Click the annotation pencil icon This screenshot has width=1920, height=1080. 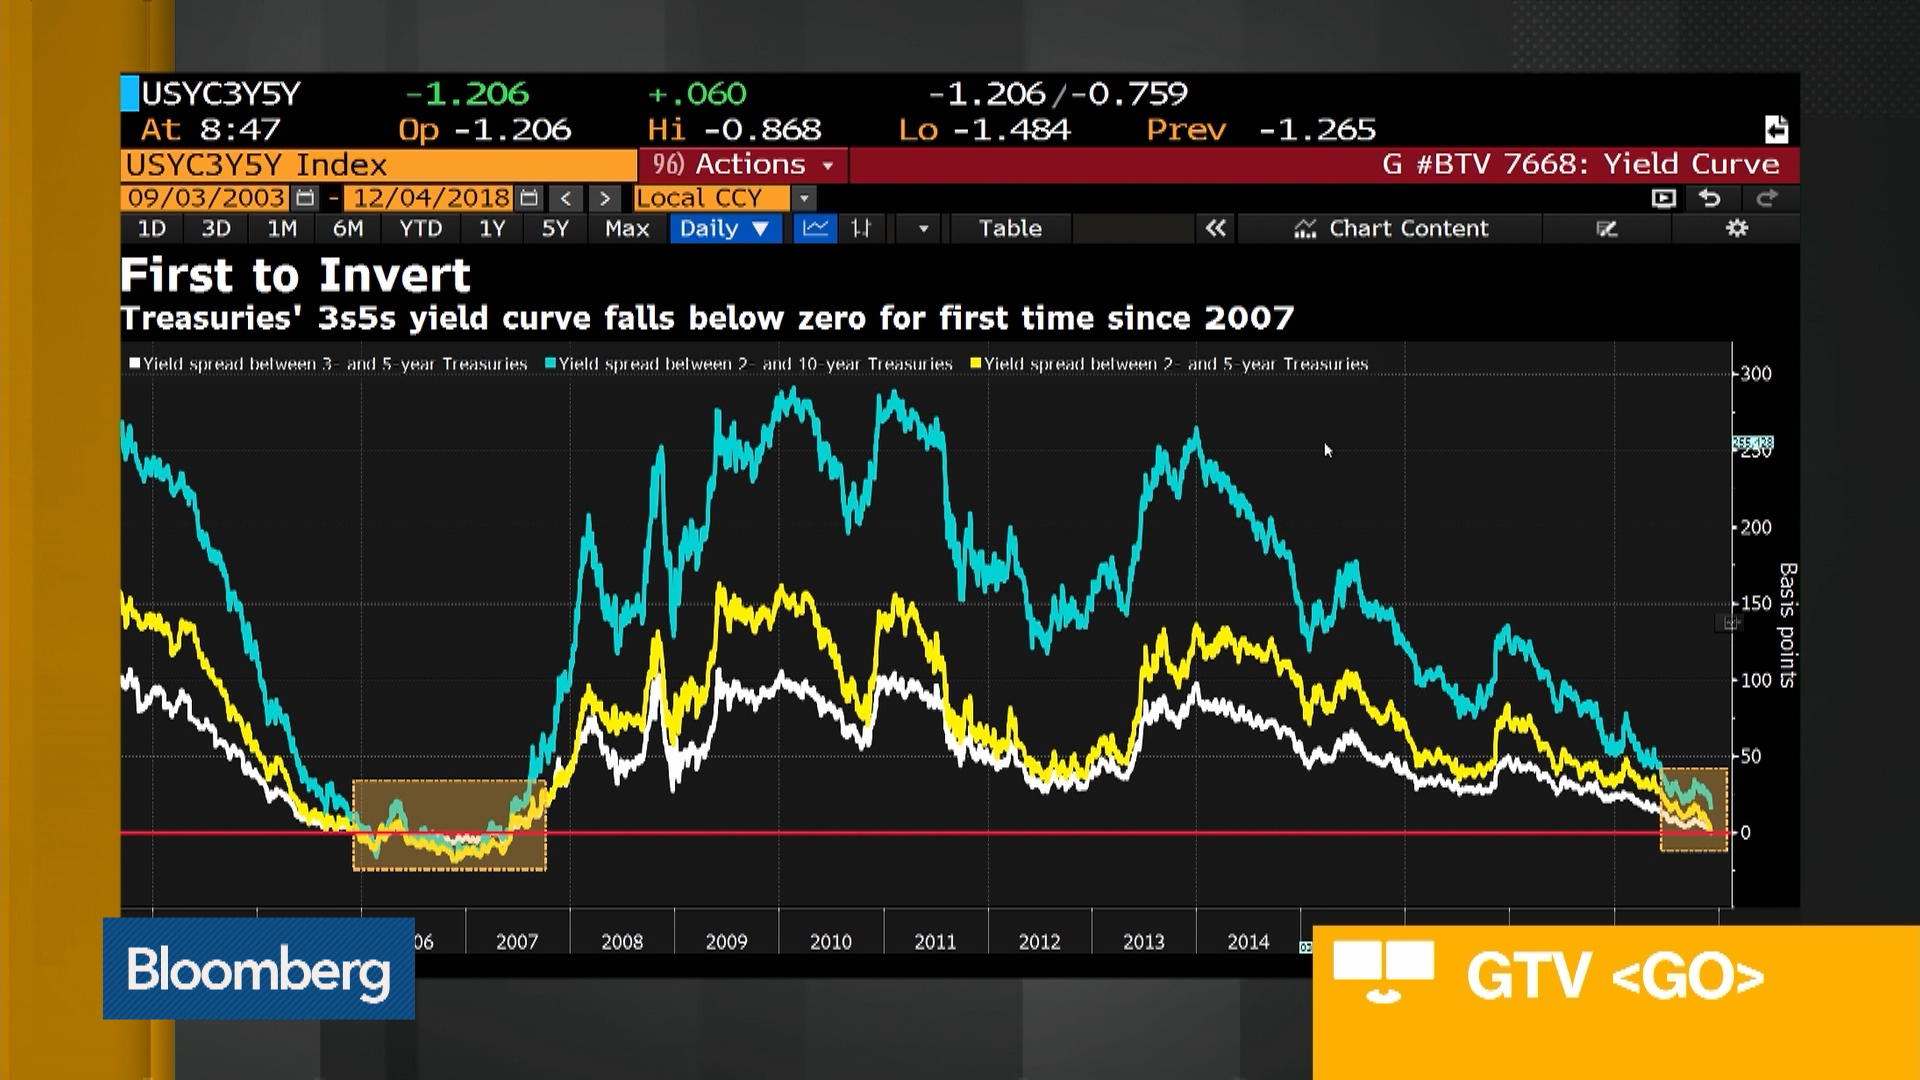[x=1608, y=228]
